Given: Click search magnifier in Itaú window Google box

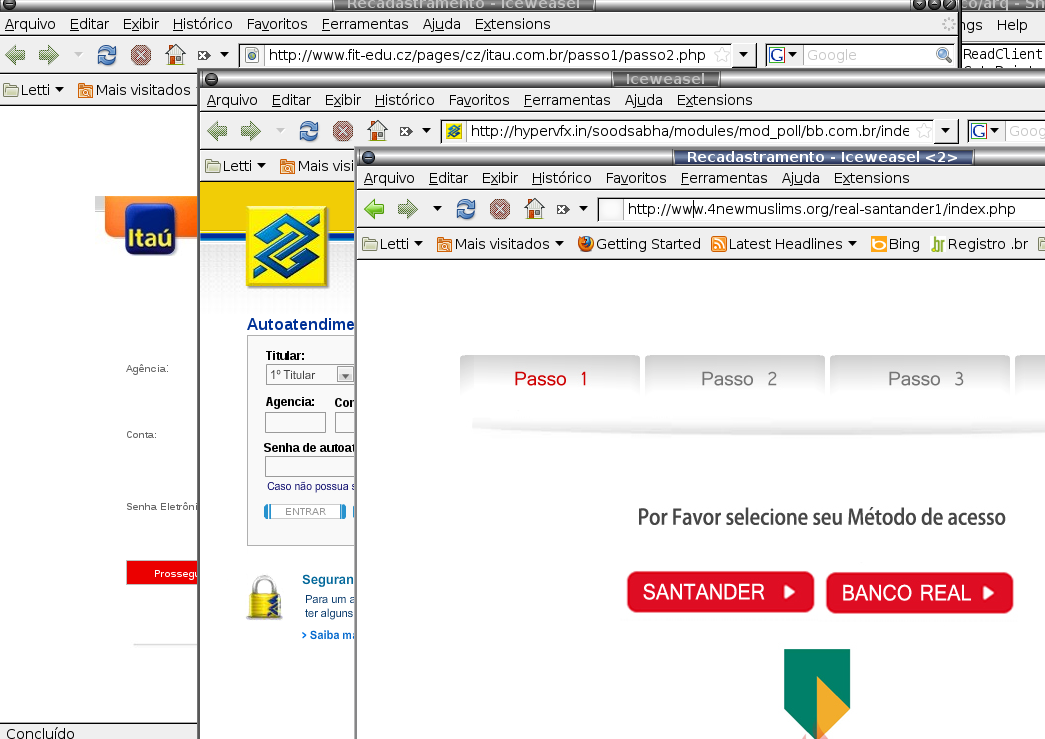Looking at the screenshot, I should coord(944,55).
